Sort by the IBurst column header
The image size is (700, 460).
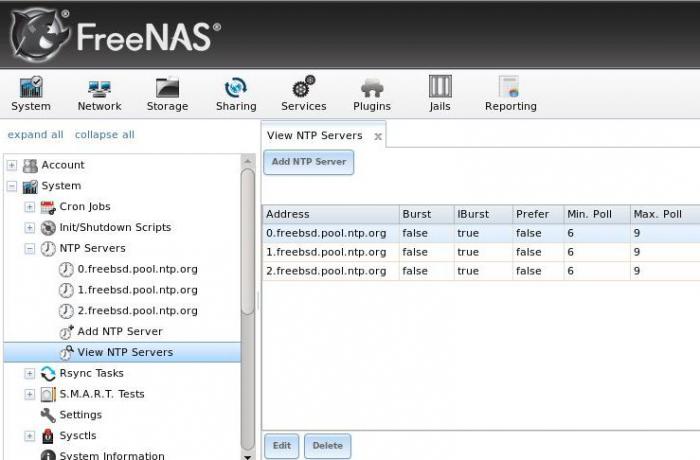pos(483,214)
